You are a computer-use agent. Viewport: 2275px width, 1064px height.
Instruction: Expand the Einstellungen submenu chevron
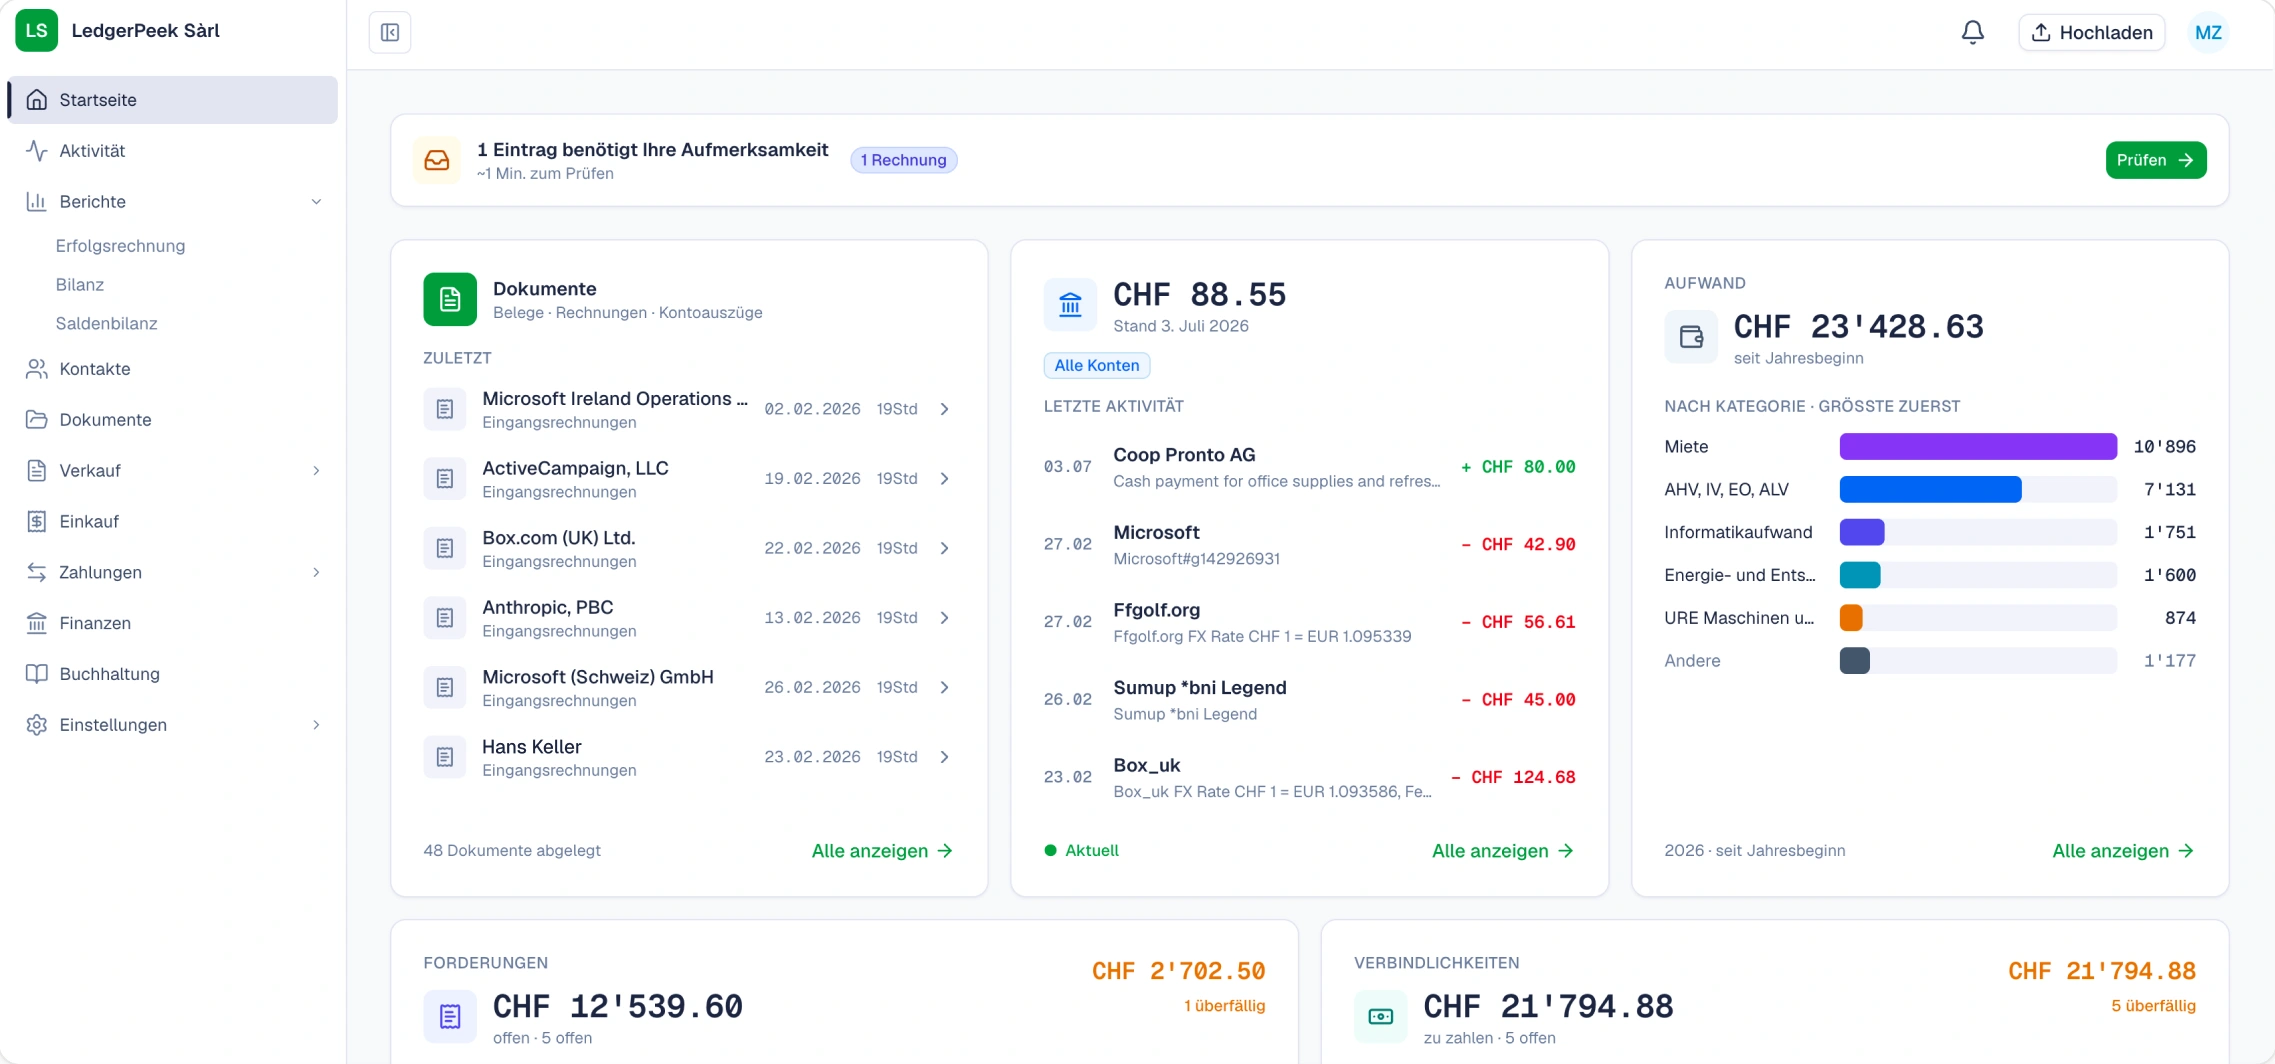[x=316, y=726]
